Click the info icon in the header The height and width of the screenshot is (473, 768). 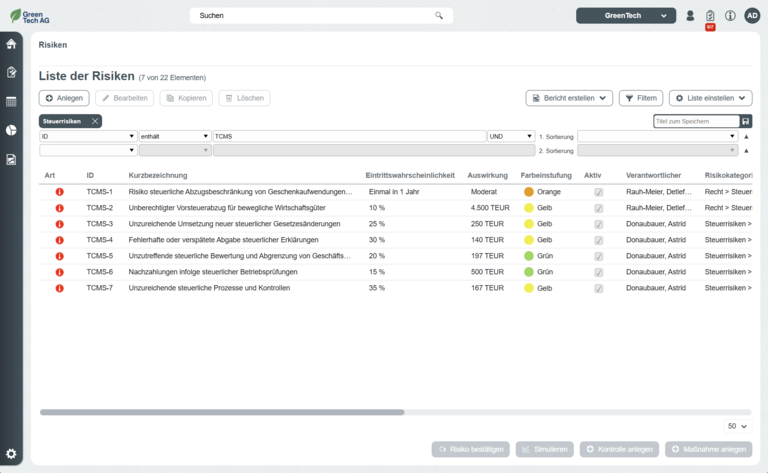[x=730, y=16]
